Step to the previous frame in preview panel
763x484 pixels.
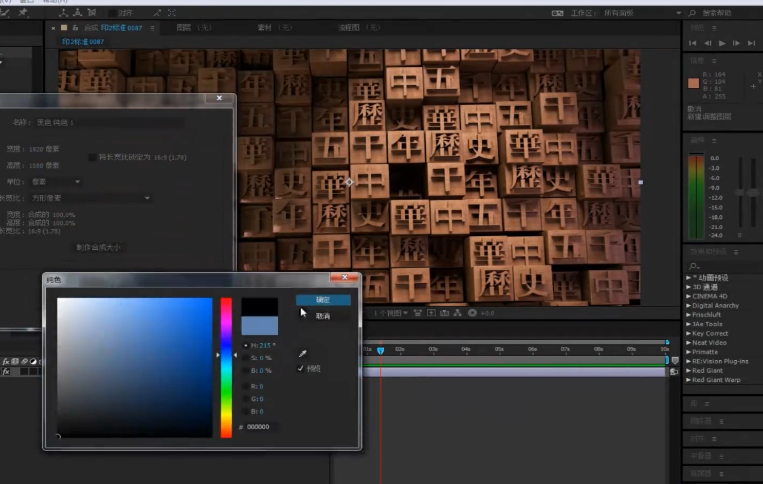708,43
